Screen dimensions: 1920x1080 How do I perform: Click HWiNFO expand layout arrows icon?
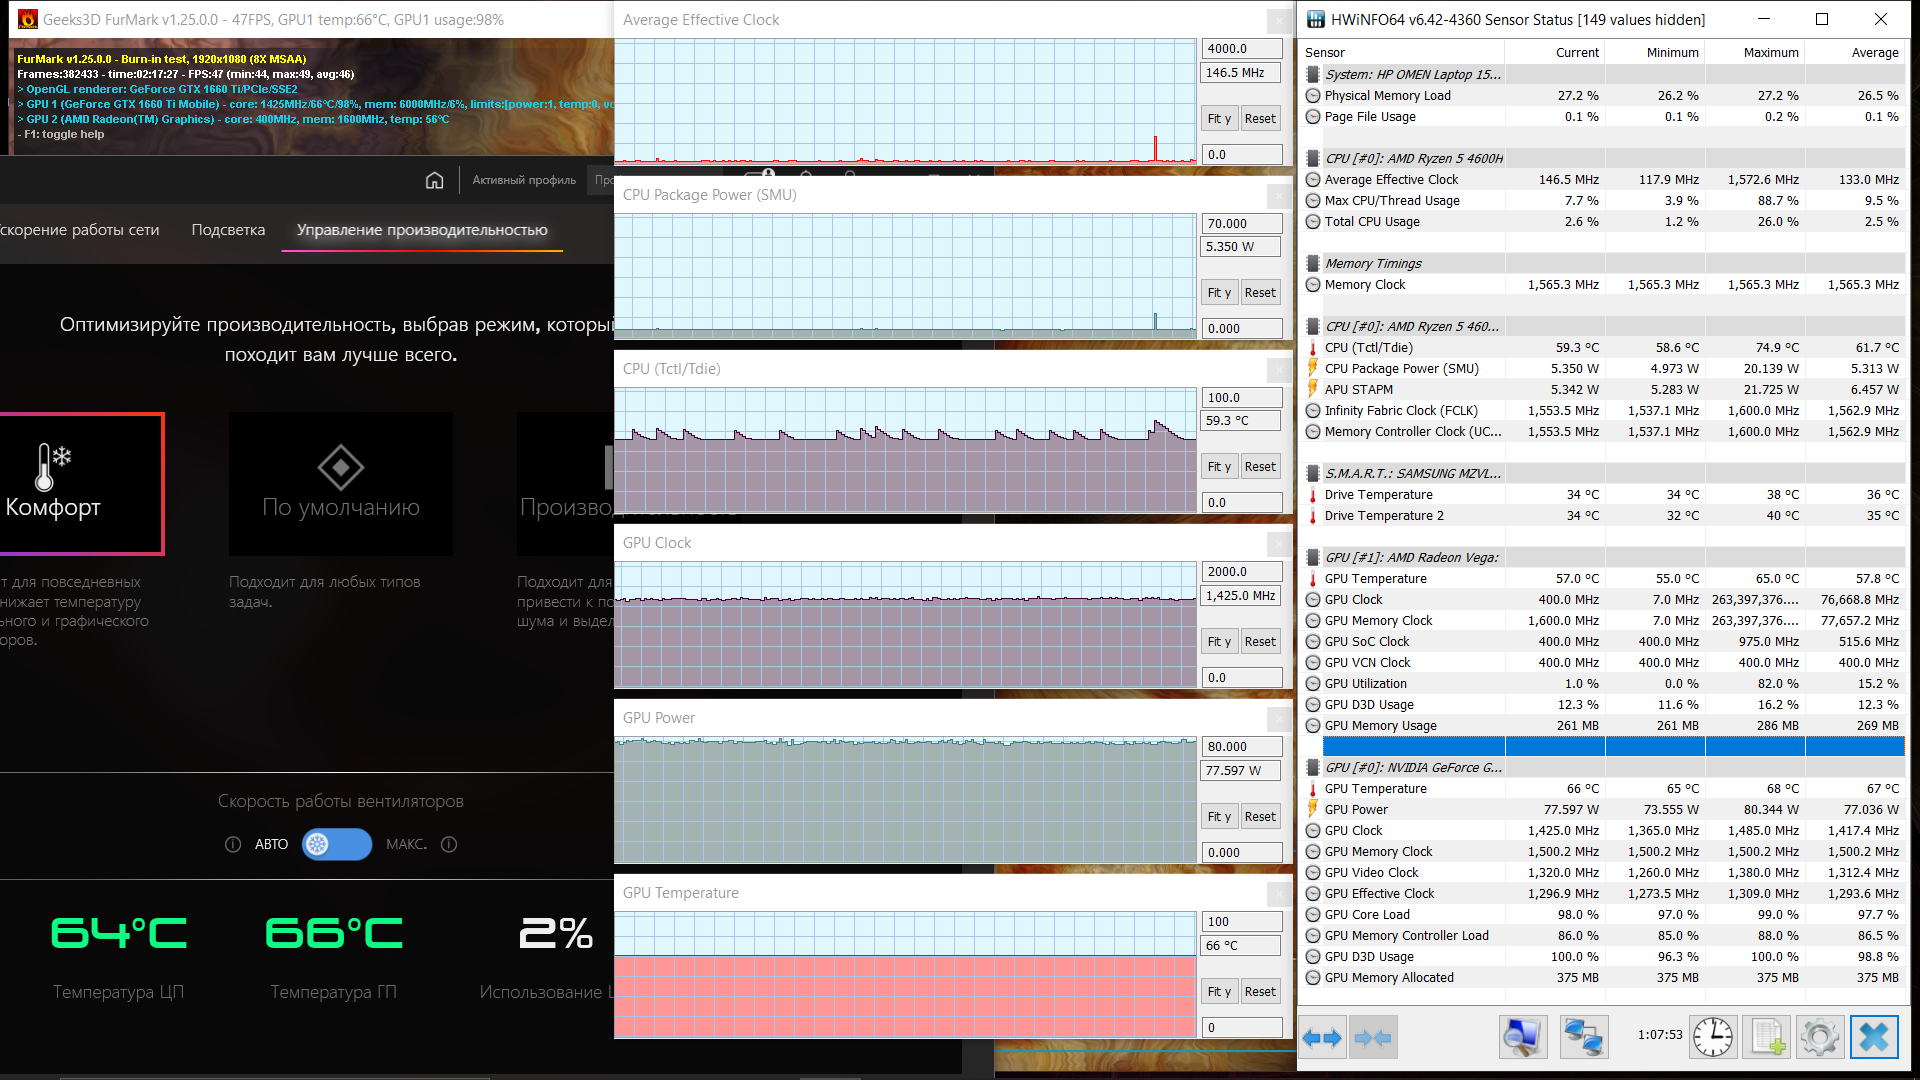pyautogui.click(x=1322, y=1038)
